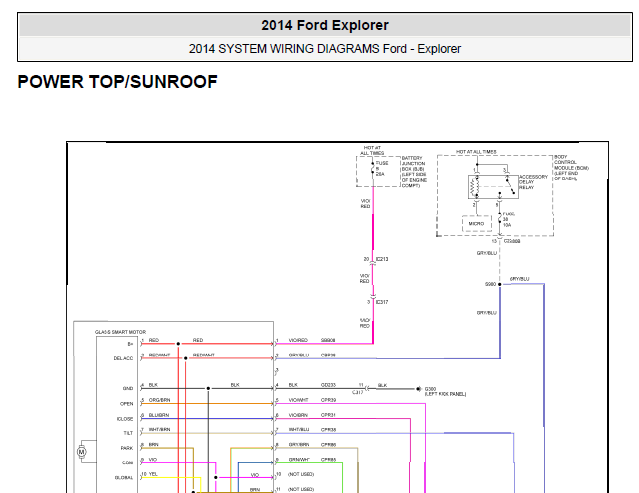Click the '2014 SYSTEM WIRING DIAGRAMS Ford - Explorer' subtitle
The height and width of the screenshot is (493, 639).
pos(325,49)
